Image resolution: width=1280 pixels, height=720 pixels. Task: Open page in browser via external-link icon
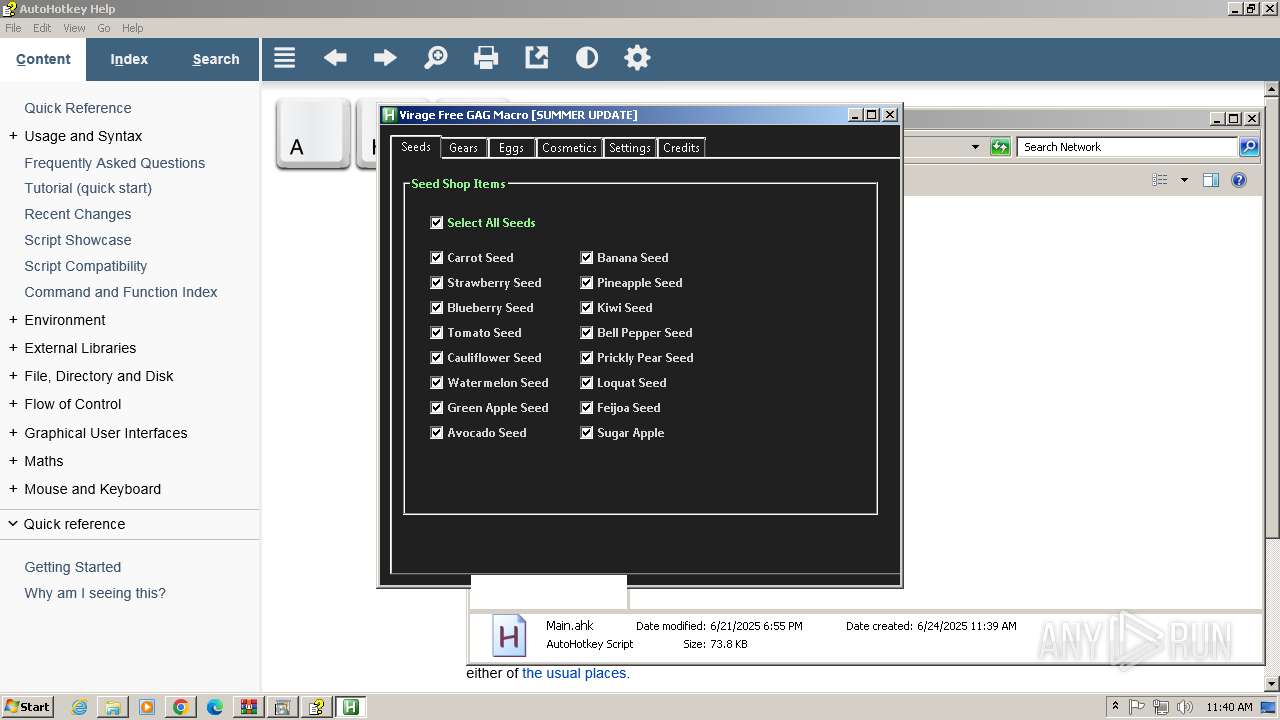pyautogui.click(x=537, y=58)
